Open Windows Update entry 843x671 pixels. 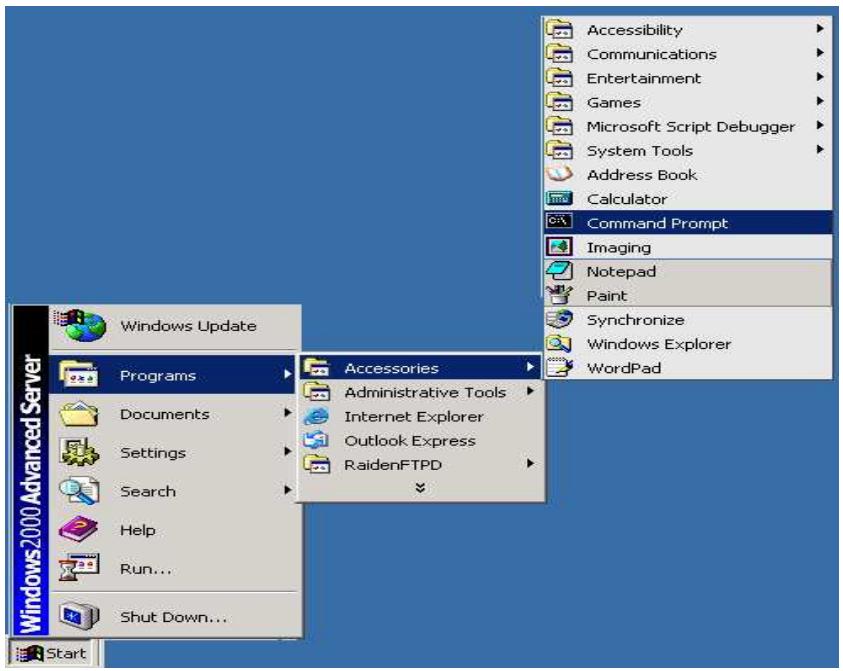(173, 326)
